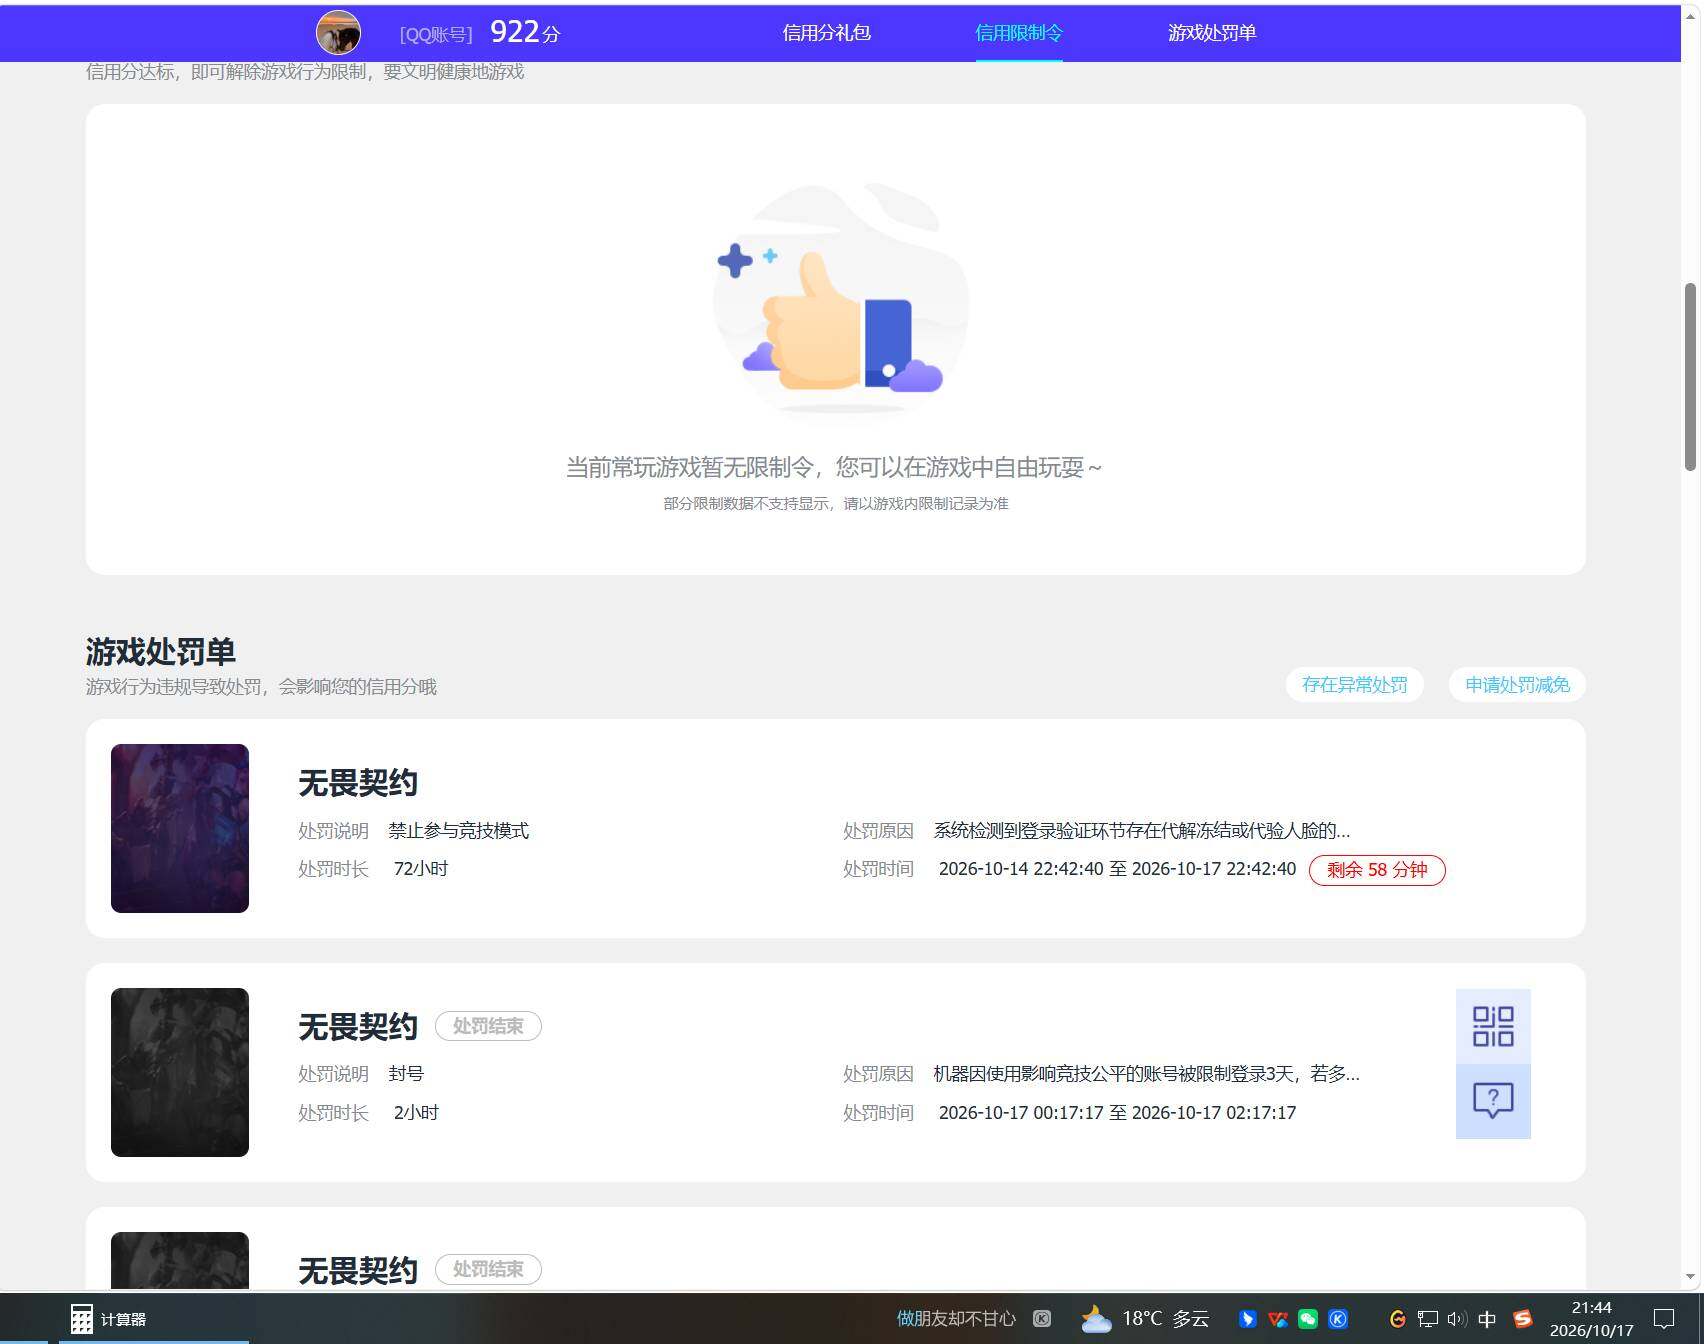Click the [QQ账号] label
This screenshot has width=1704, height=1344.
click(436, 35)
